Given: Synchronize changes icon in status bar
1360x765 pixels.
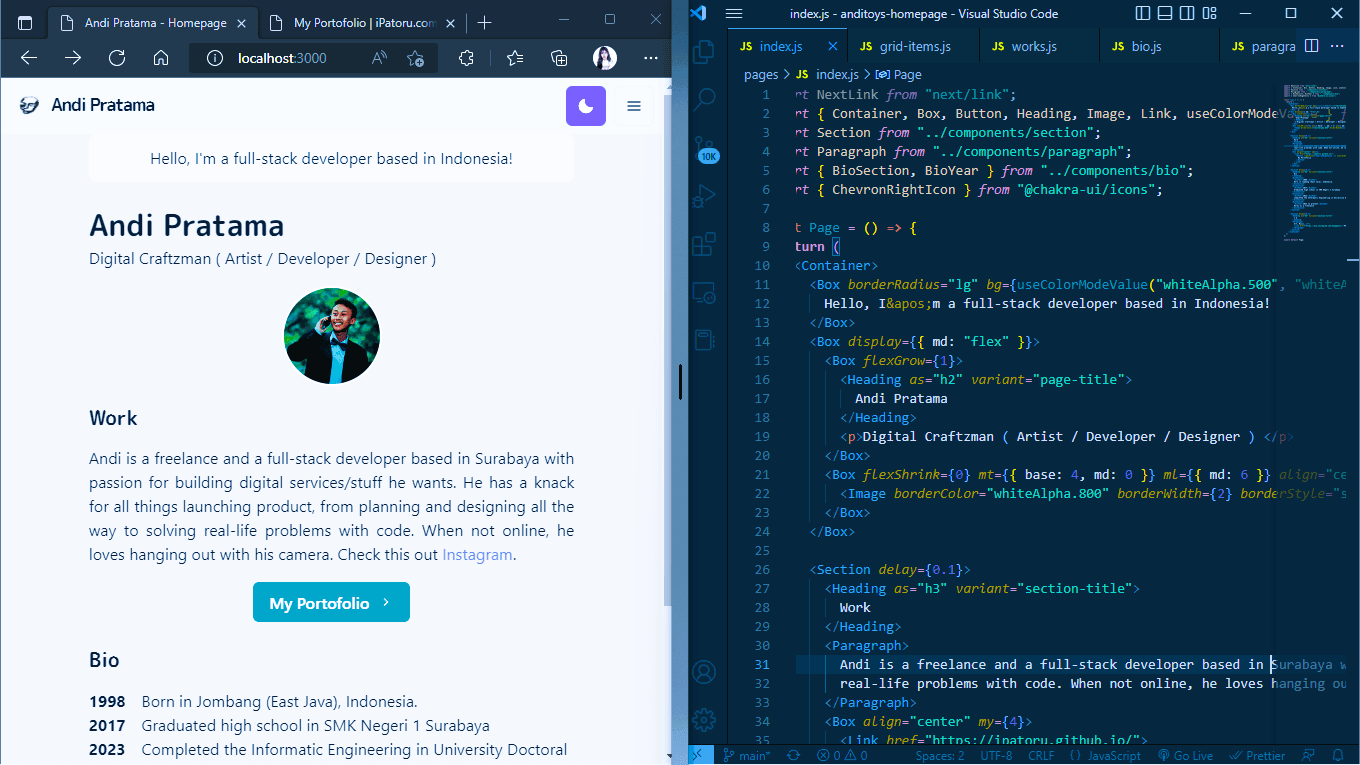Looking at the screenshot, I should pos(794,755).
